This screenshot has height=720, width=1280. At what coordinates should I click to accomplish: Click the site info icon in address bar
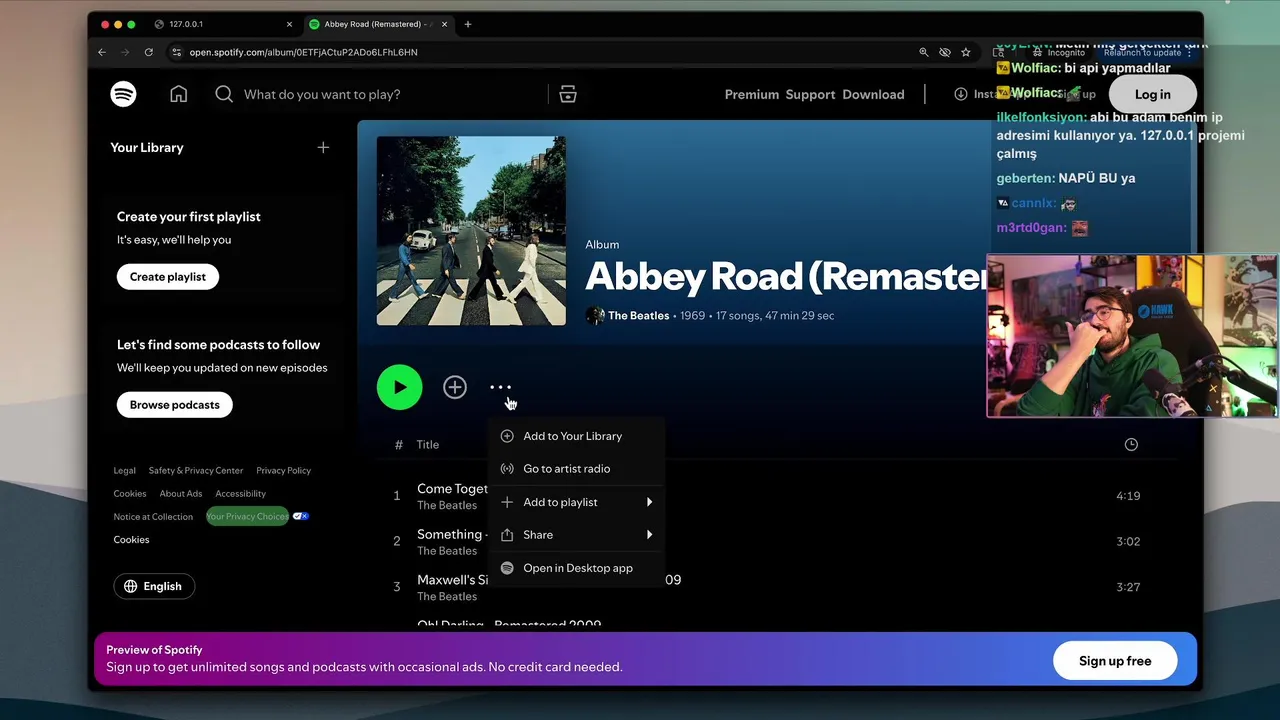coord(177,52)
